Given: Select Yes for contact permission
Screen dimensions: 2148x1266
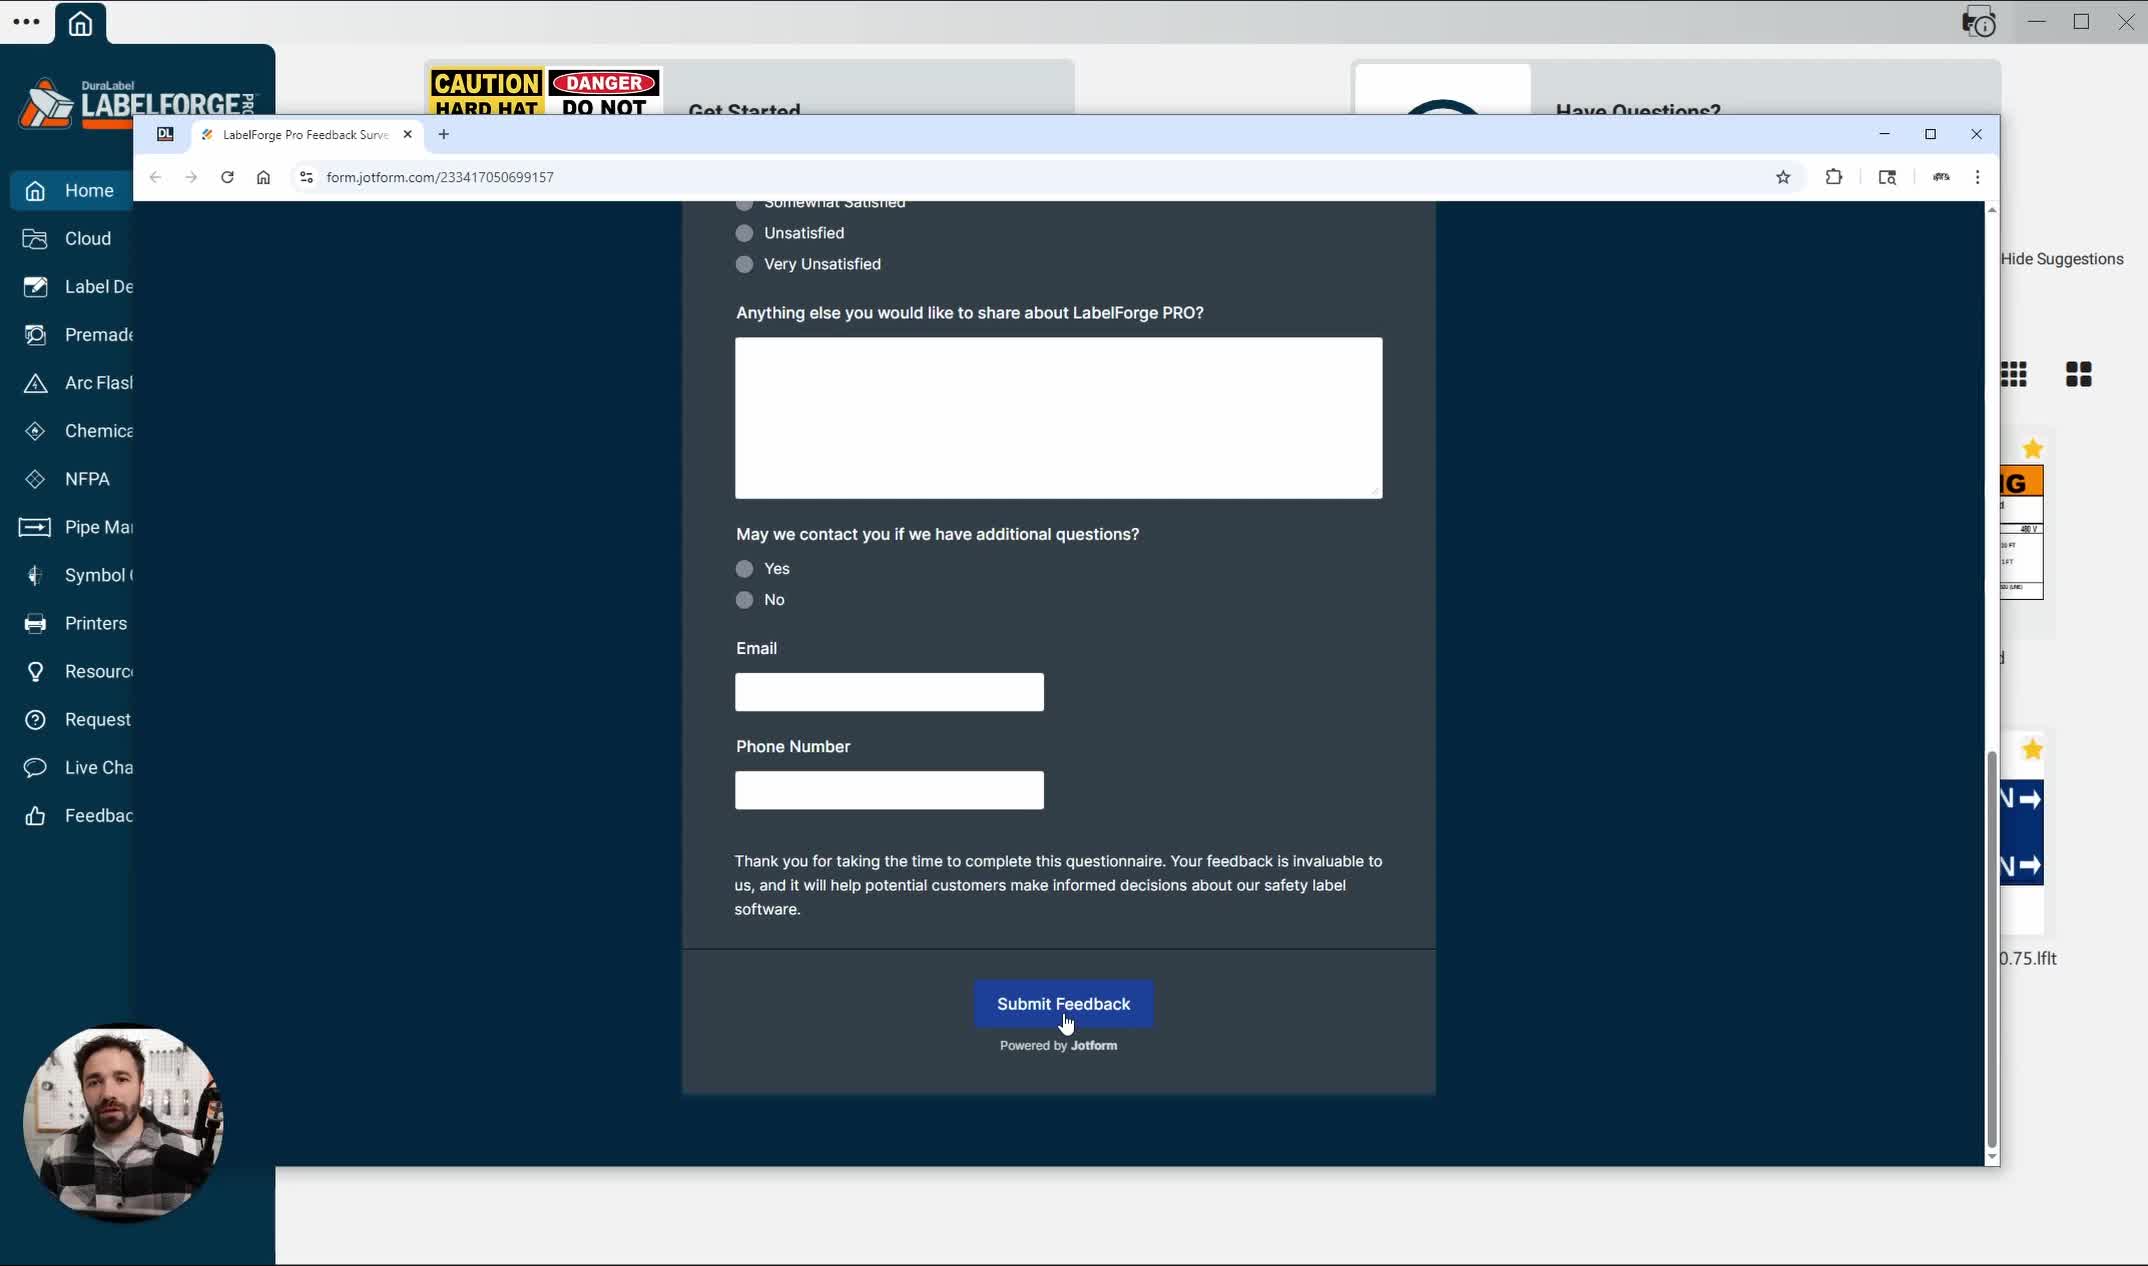Looking at the screenshot, I should 744,569.
